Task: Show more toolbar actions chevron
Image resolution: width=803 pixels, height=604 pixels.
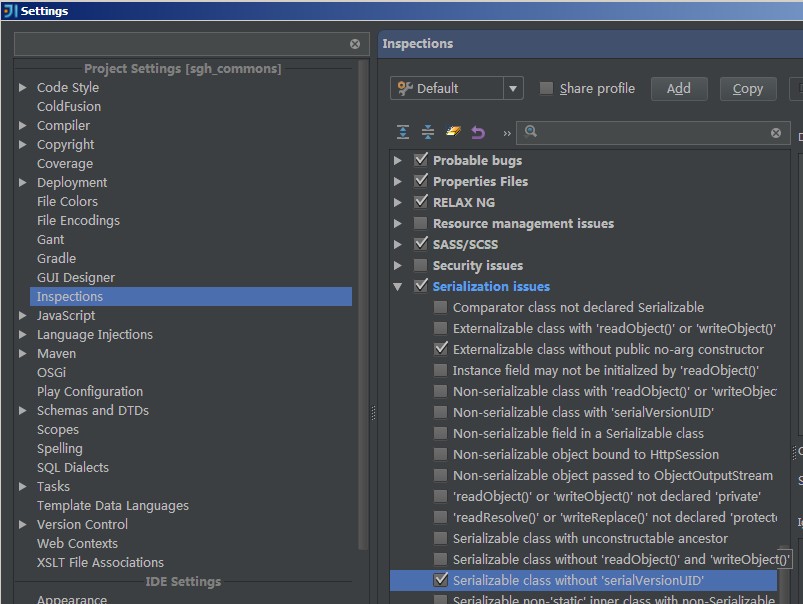Action: click(507, 133)
